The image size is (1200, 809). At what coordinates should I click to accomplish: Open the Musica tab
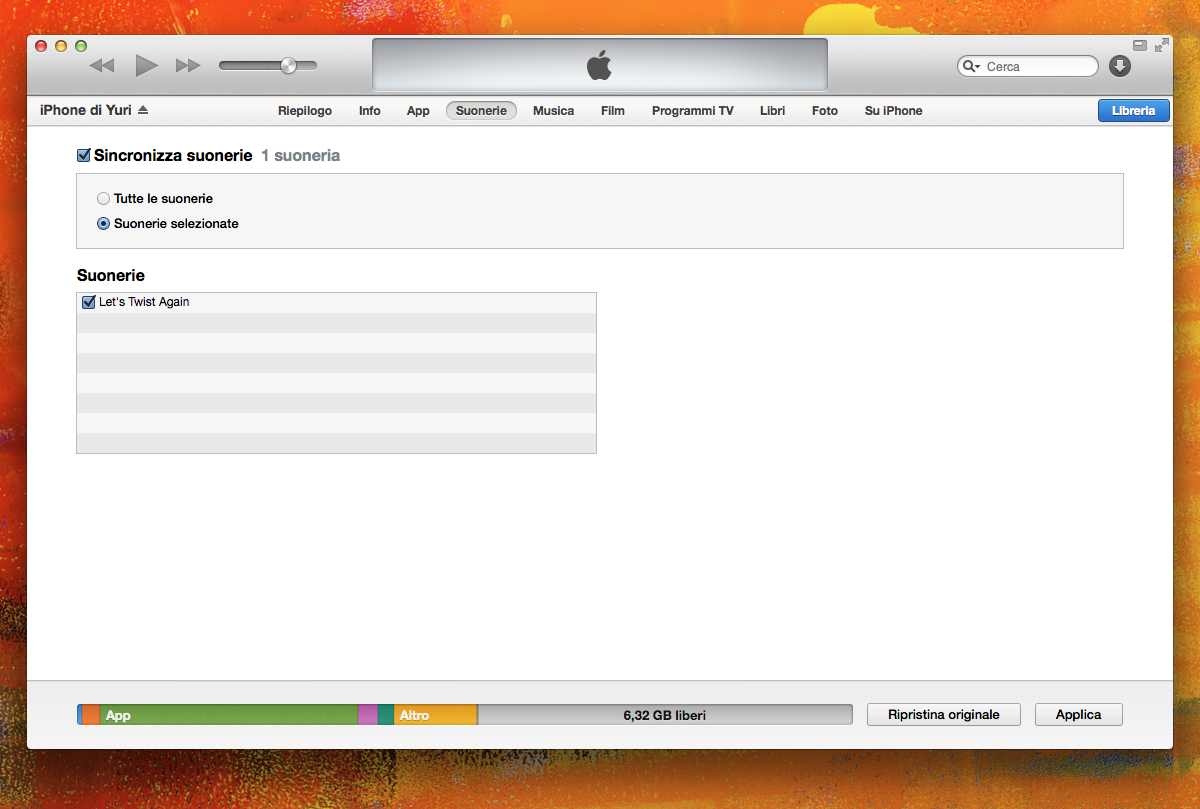[553, 111]
